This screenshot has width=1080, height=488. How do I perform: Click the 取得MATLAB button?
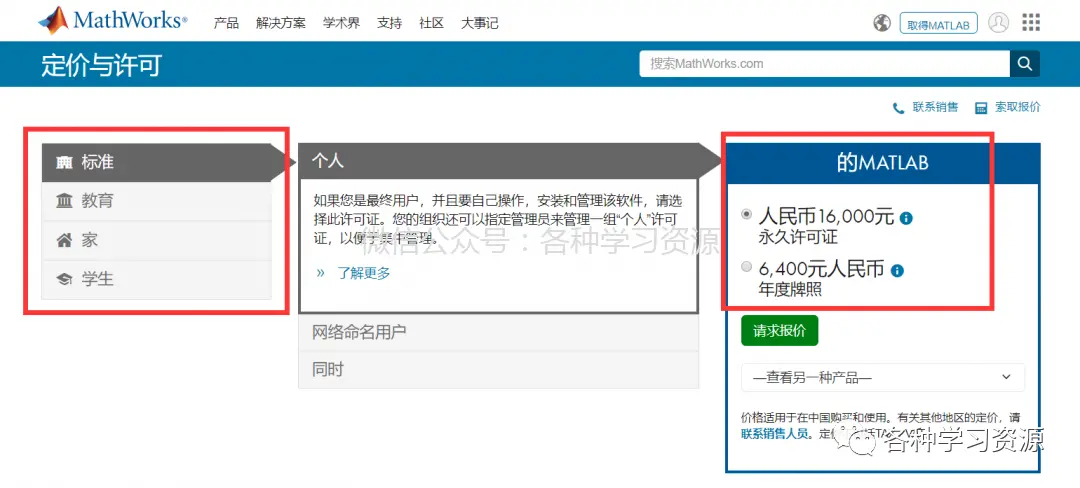coord(939,24)
